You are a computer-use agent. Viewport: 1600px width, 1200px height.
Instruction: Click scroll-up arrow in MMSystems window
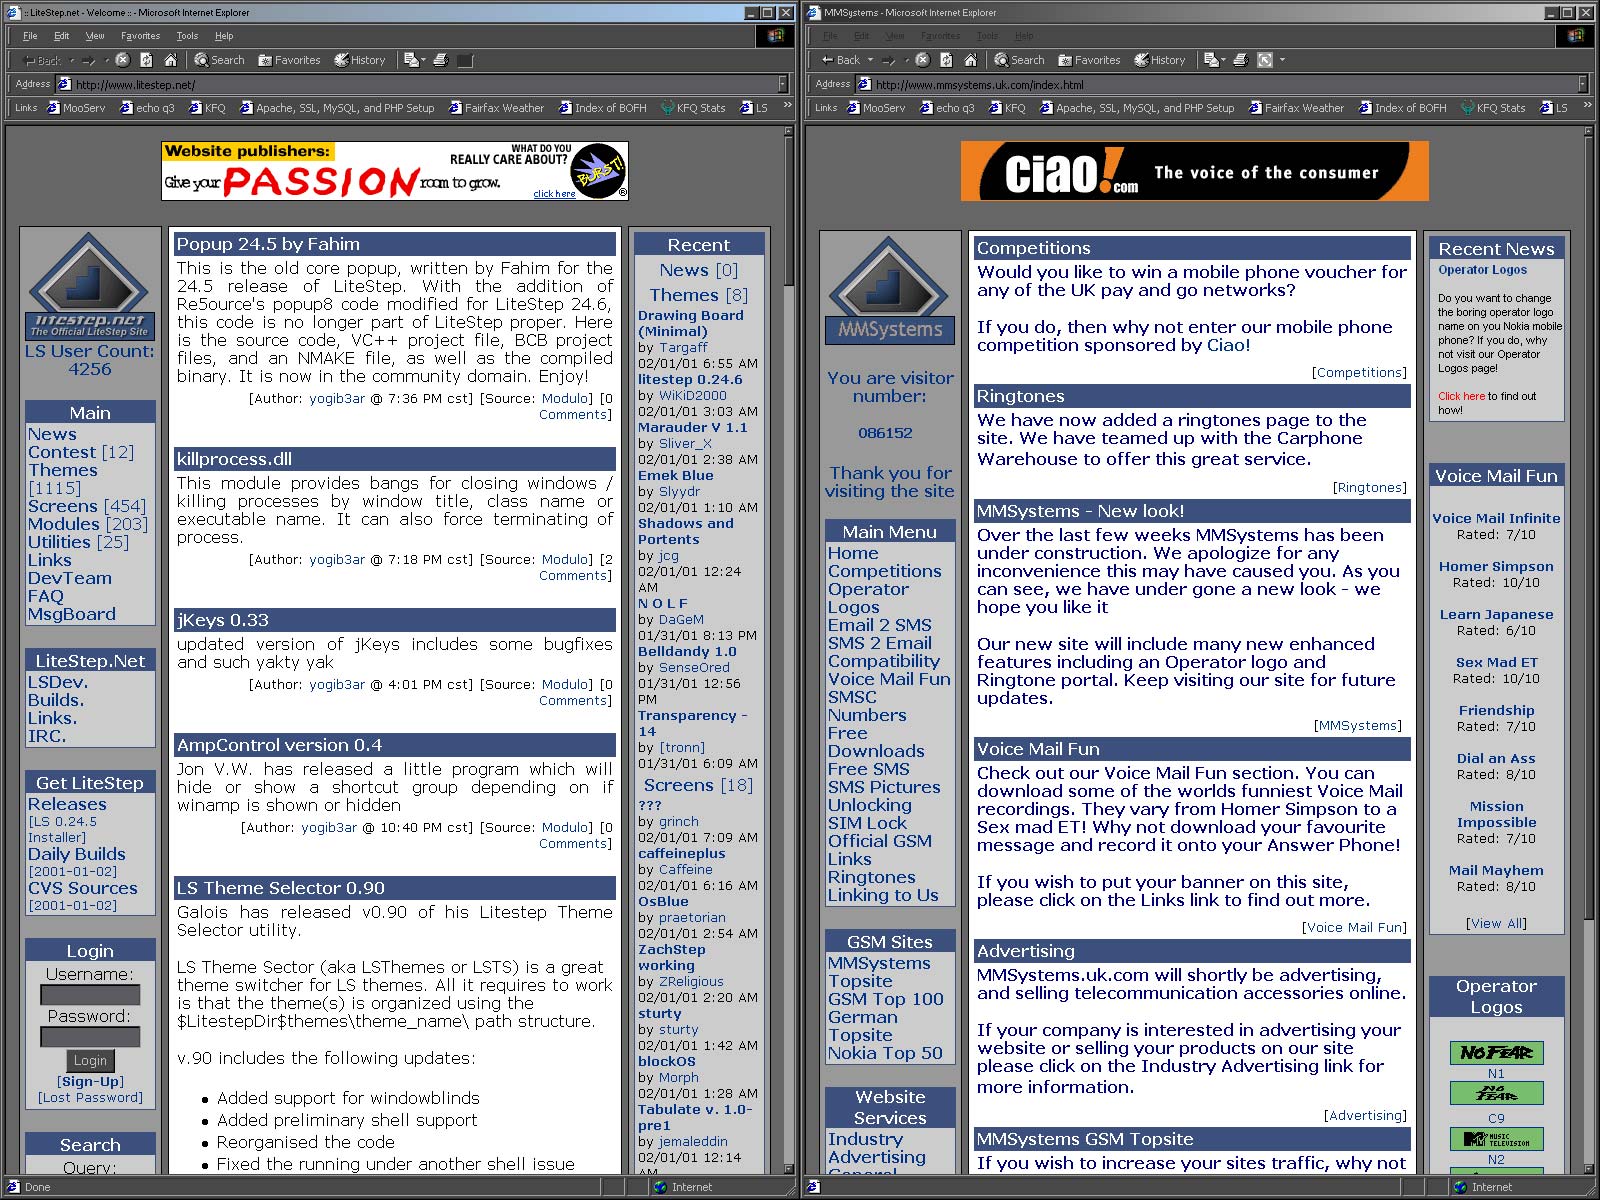pyautogui.click(x=1587, y=132)
